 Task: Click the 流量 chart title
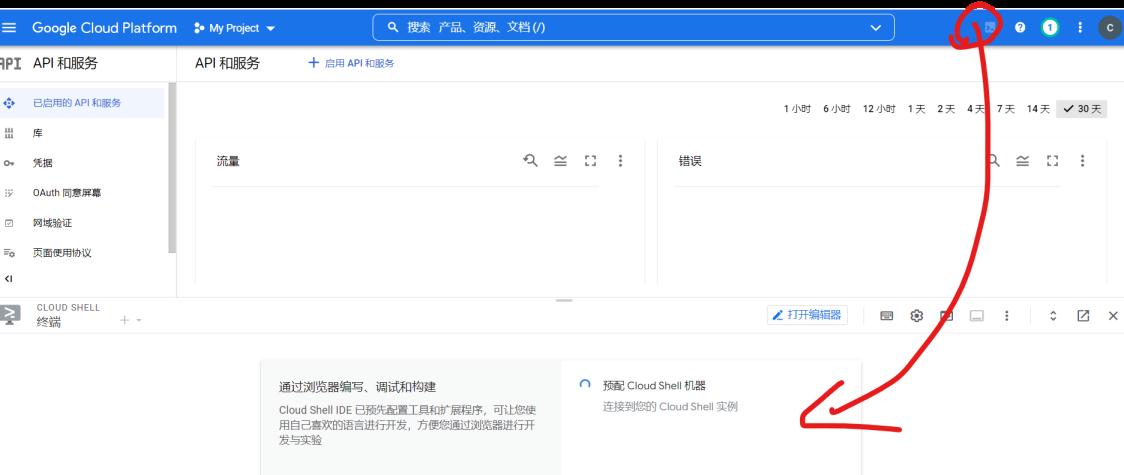coord(228,161)
